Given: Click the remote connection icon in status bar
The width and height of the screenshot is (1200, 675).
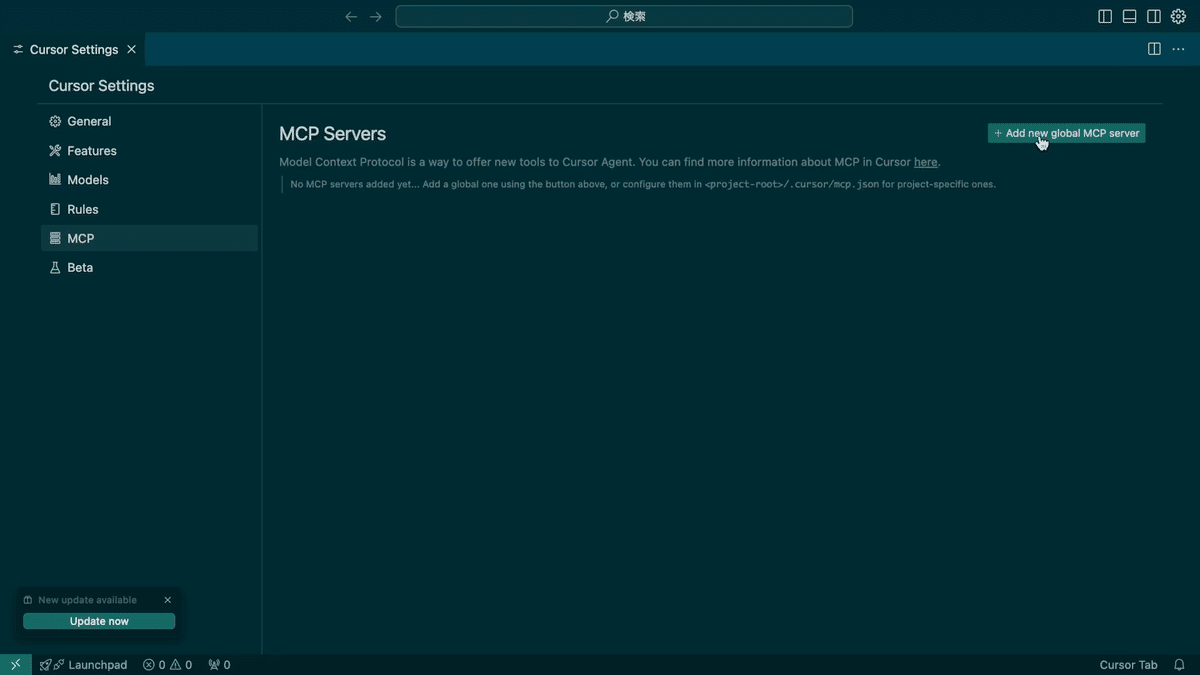Looking at the screenshot, I should tap(14, 664).
